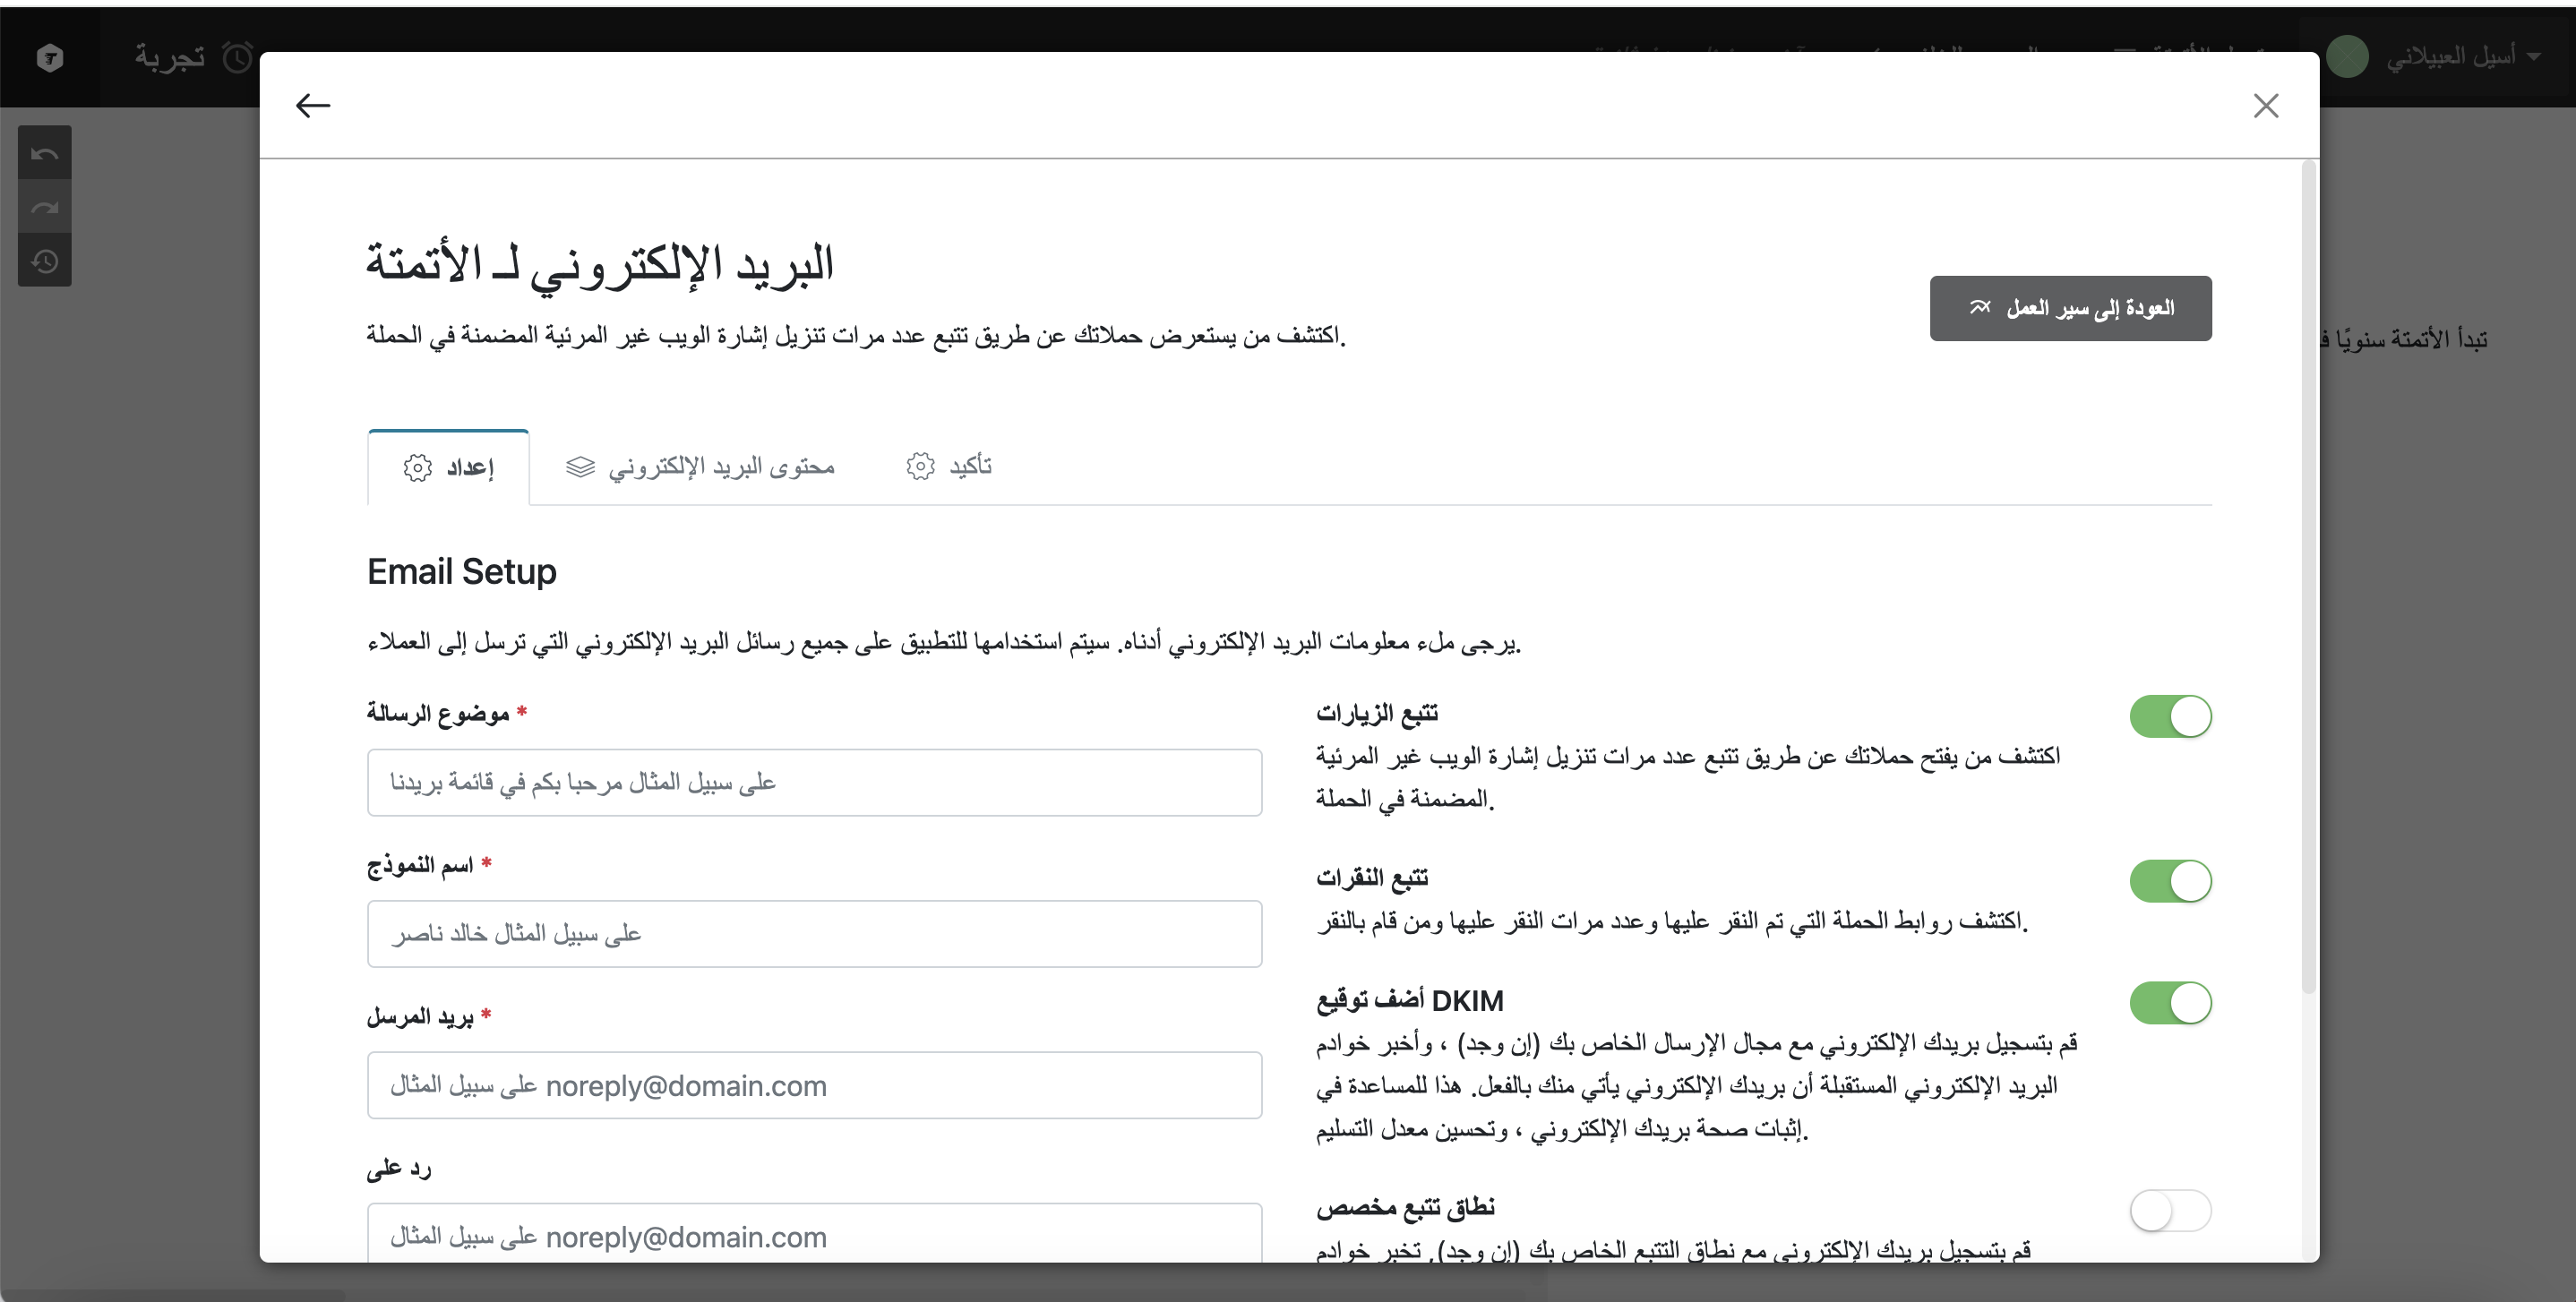Close the email automation dialog

coord(2265,106)
